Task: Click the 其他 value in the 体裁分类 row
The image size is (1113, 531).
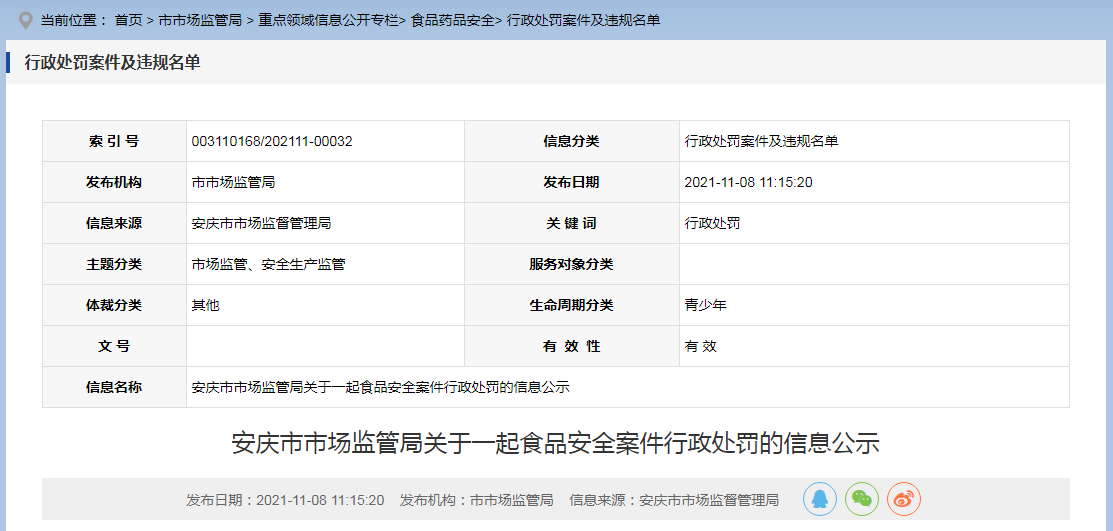Action: 205,305
